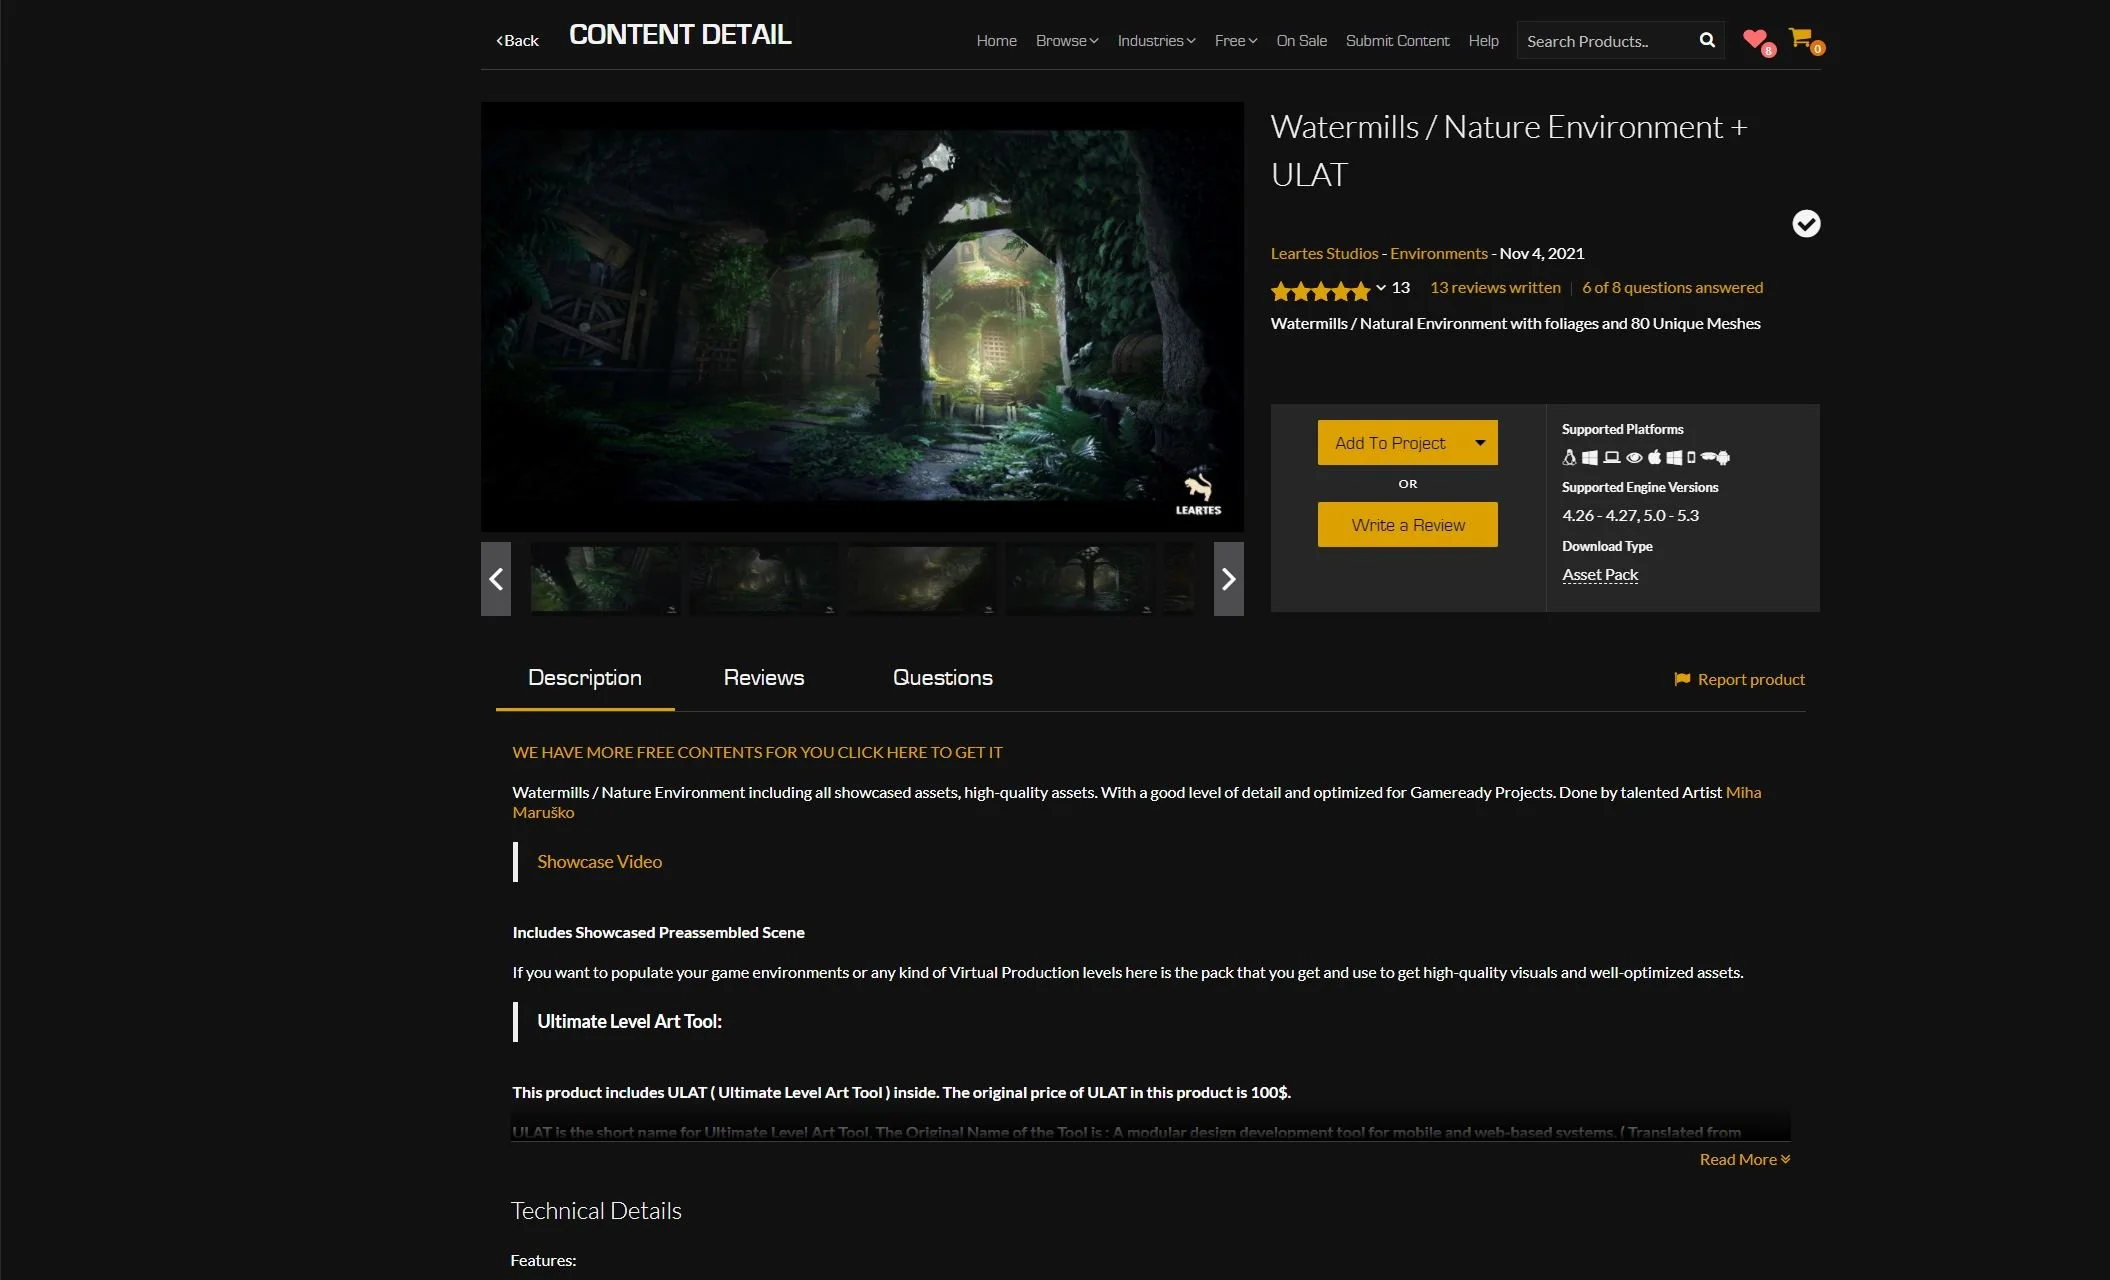This screenshot has width=2110, height=1280.
Task: Switch to the Reviews tab
Action: pyautogui.click(x=763, y=678)
